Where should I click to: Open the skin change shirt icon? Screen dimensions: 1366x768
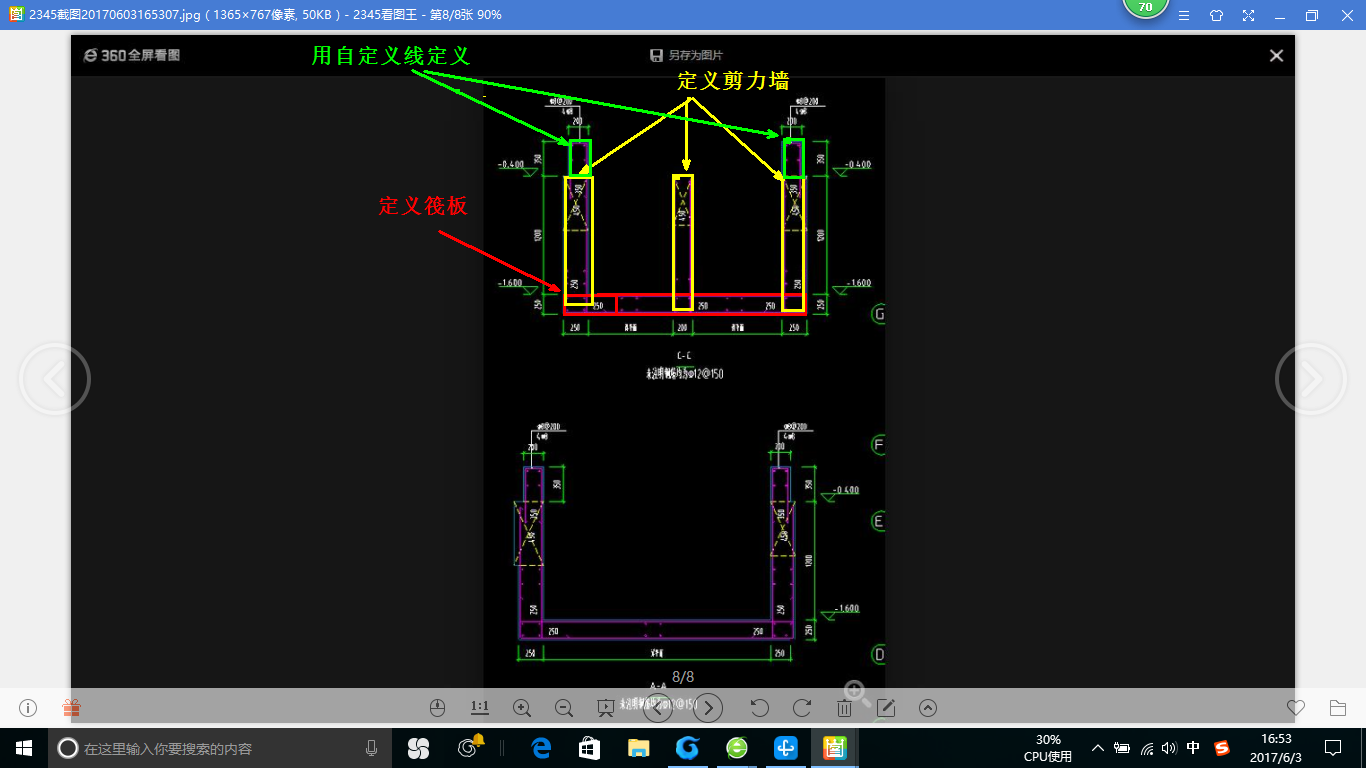click(1216, 15)
